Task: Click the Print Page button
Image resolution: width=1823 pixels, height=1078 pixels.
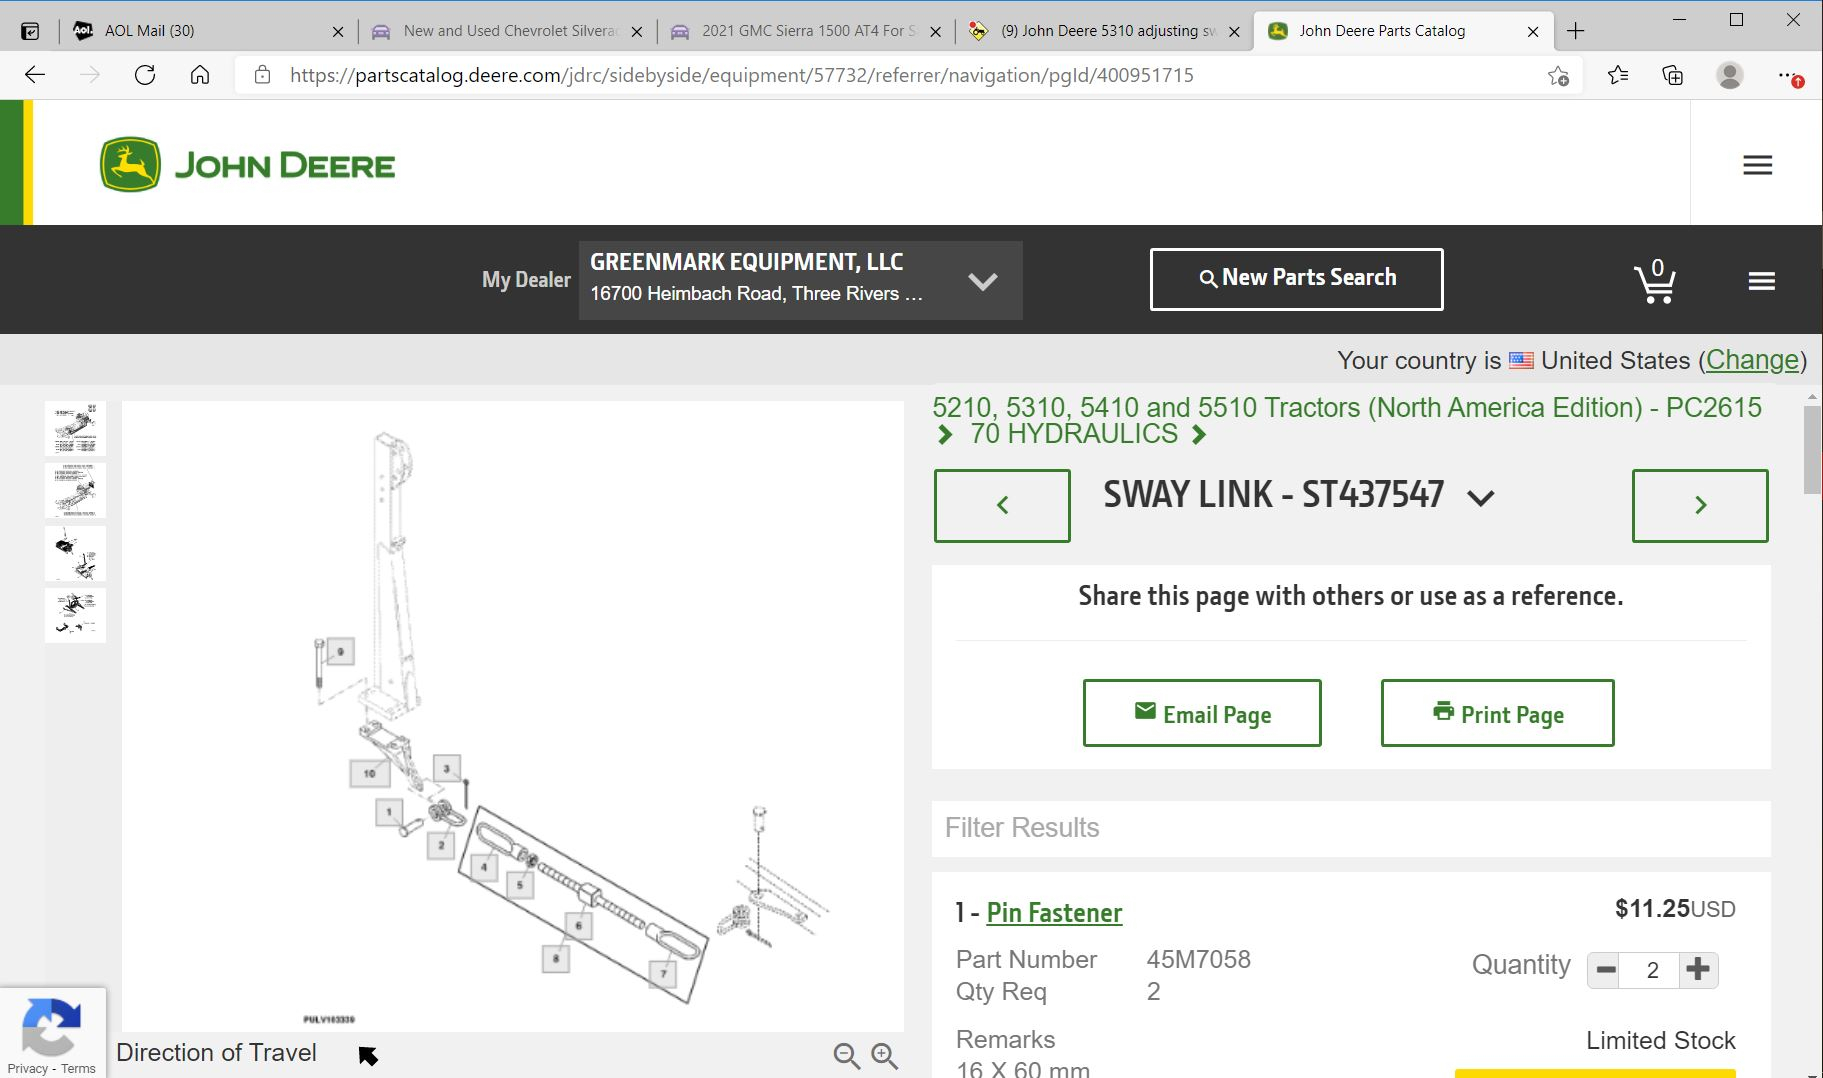Action: coord(1497,713)
